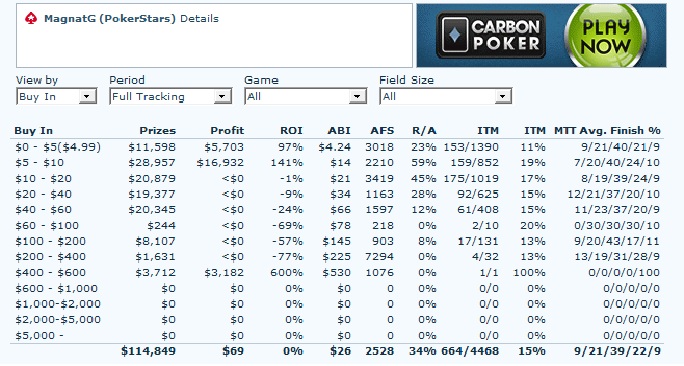Click the $114,849 total prizes value
Viewport: 684px width, 366px height.
point(148,351)
